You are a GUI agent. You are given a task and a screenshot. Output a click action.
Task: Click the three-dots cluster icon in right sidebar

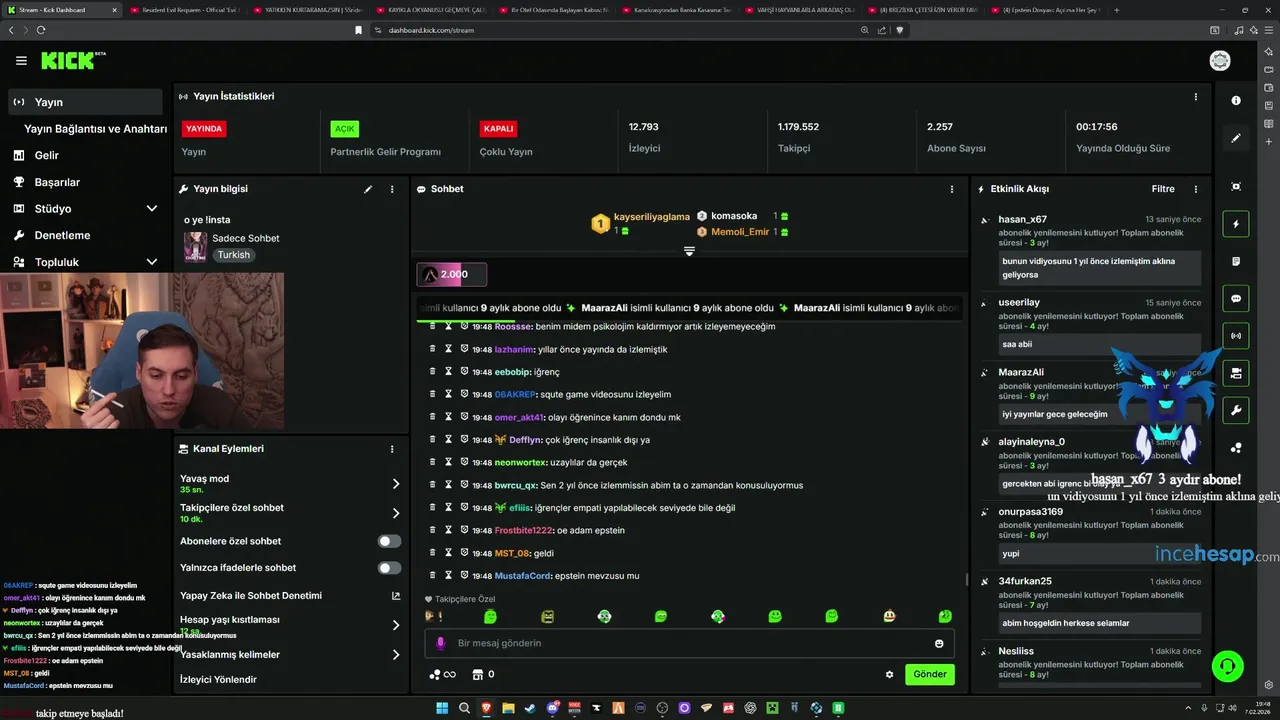point(1236,448)
